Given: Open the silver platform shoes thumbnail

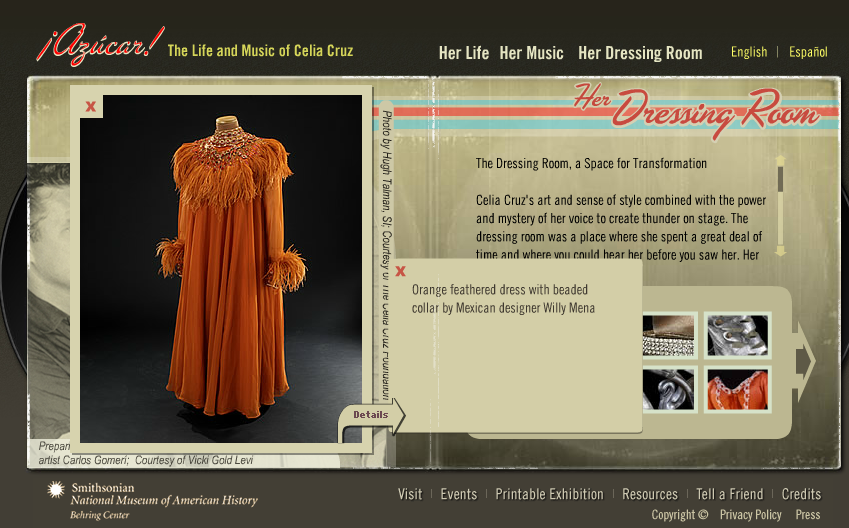Looking at the screenshot, I should [x=737, y=335].
